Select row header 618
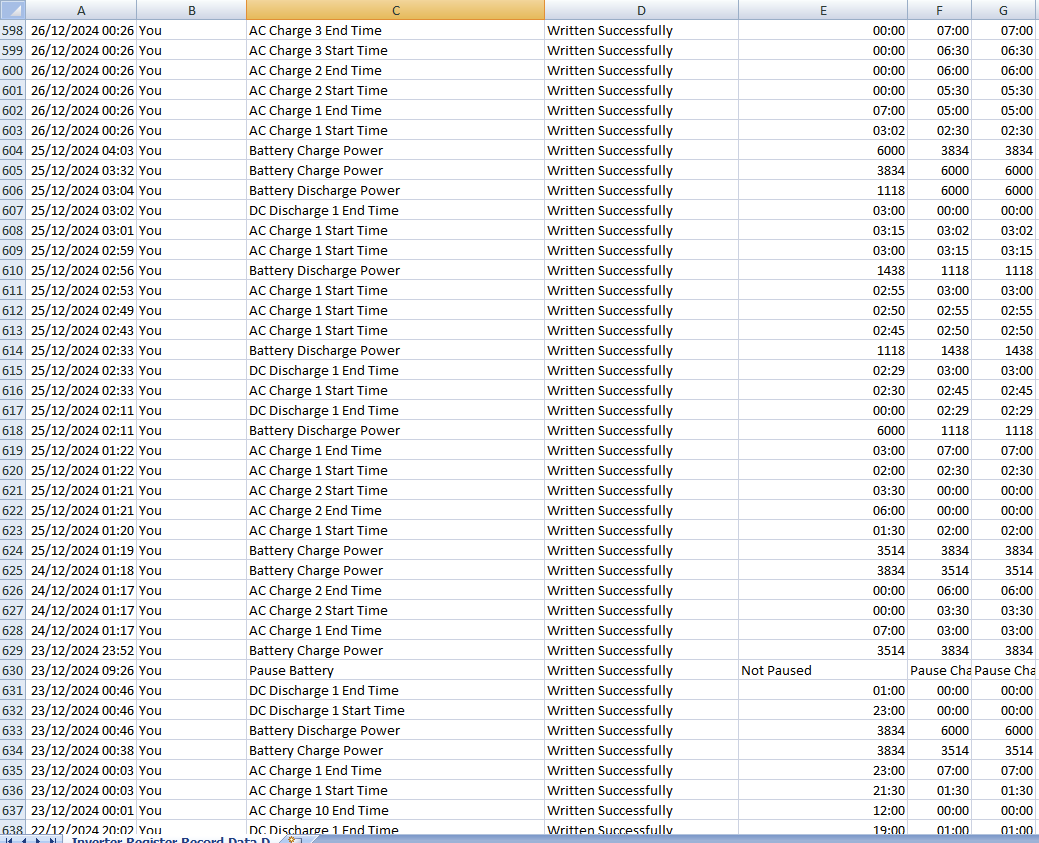The image size is (1039, 843). point(13,430)
